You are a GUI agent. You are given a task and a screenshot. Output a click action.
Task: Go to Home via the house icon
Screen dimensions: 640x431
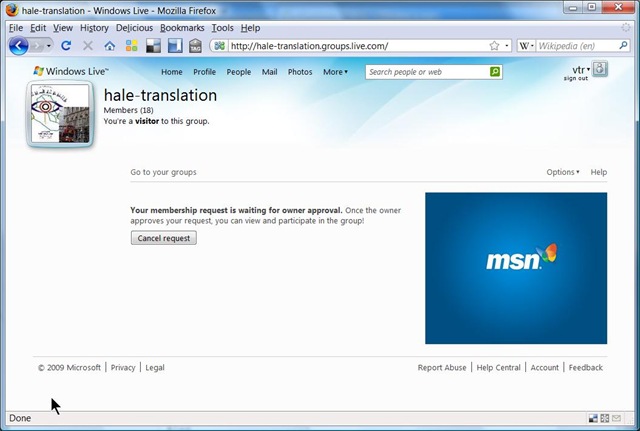[110, 46]
